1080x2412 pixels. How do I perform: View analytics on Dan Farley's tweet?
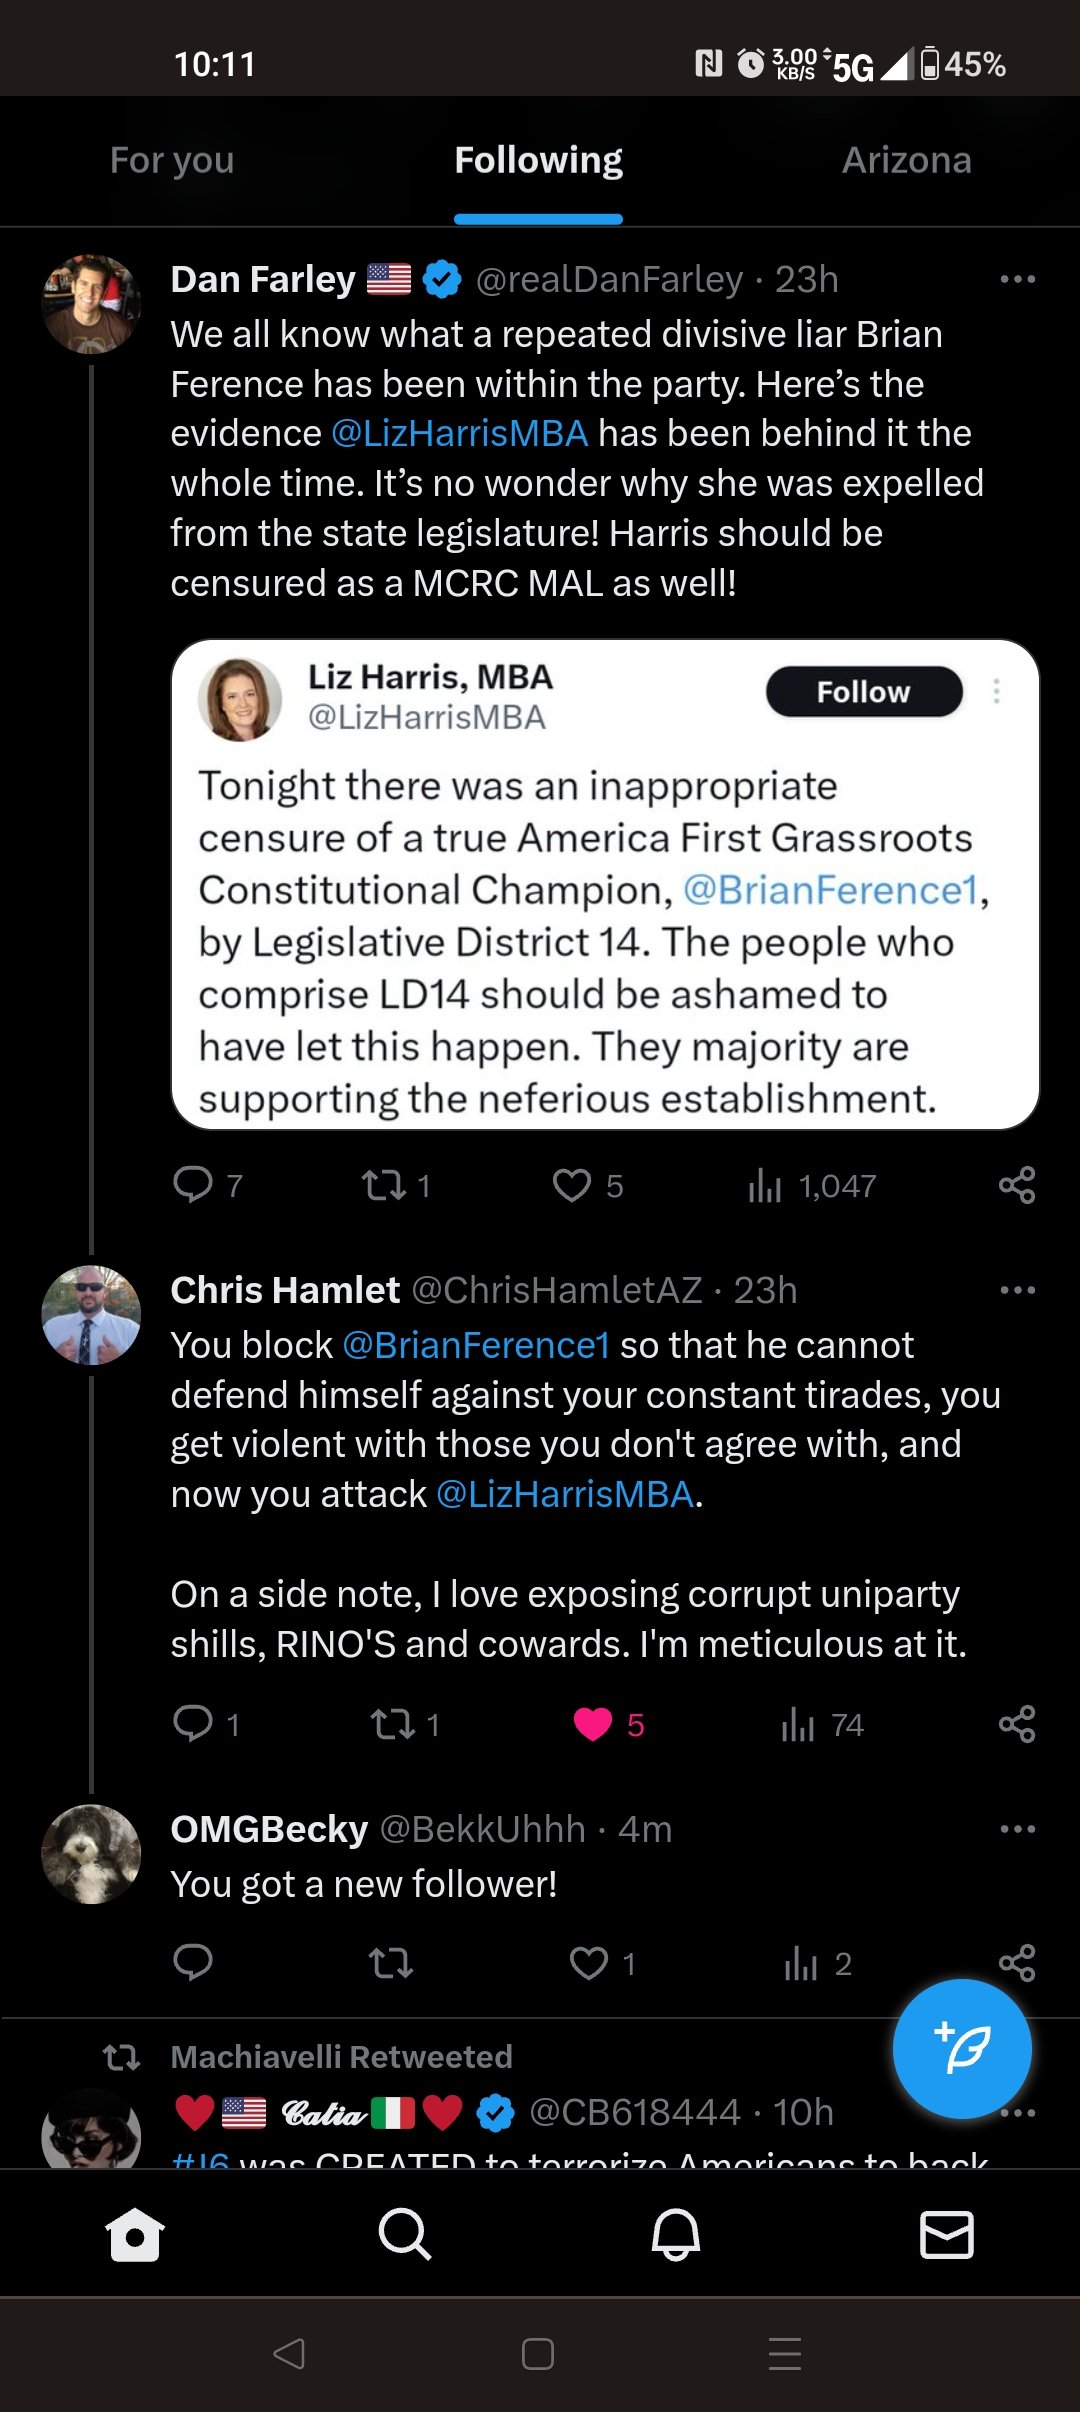click(765, 1185)
